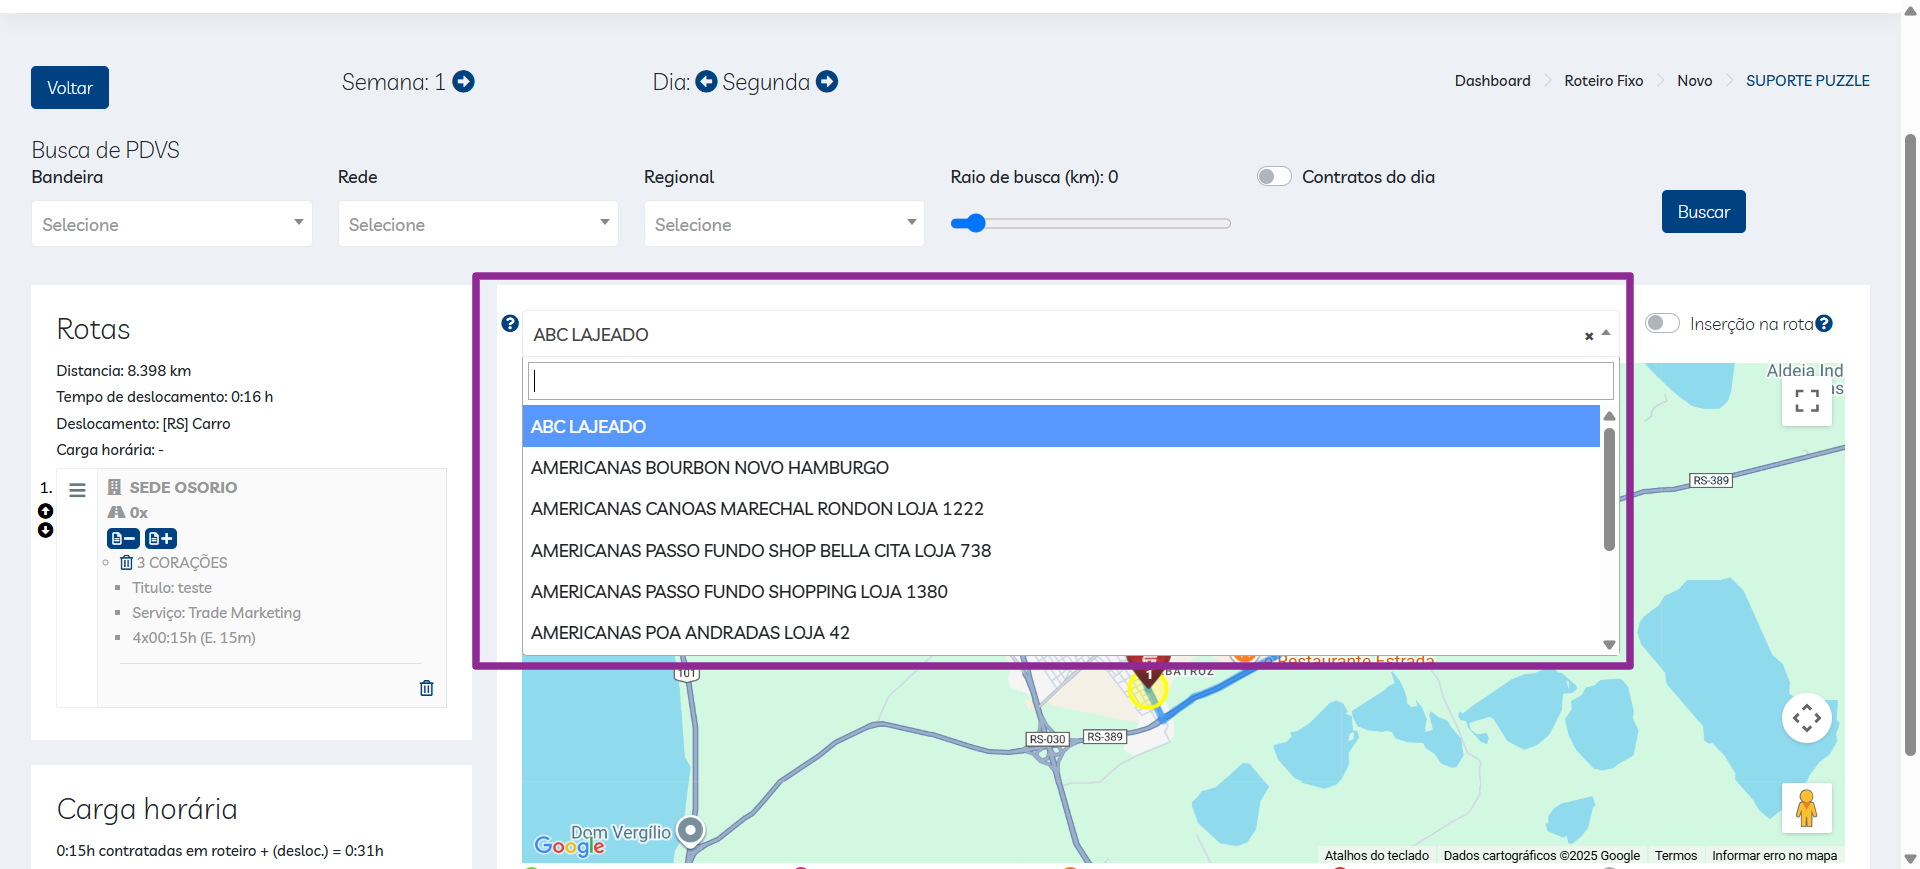
Task: Click the add-document button under SEDE OSORIO
Action: [x=161, y=538]
